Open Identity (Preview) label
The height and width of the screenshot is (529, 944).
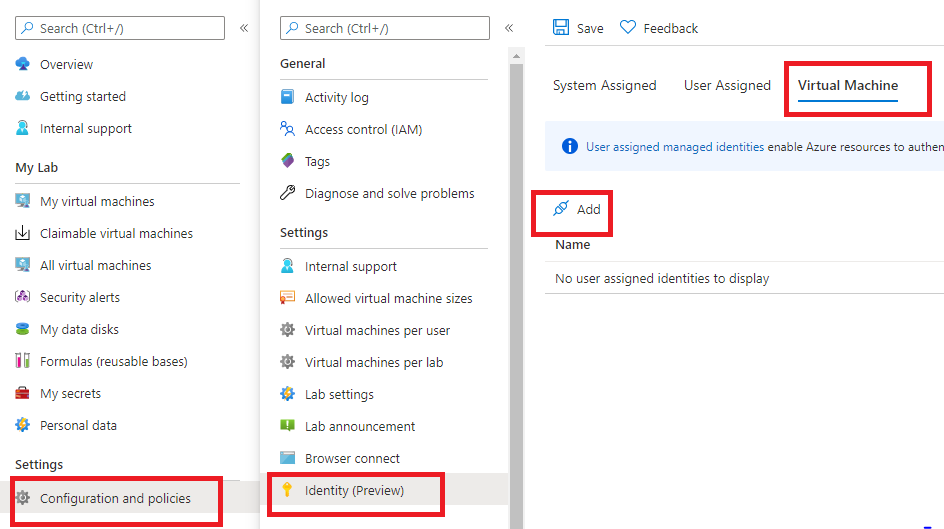tap(354, 490)
